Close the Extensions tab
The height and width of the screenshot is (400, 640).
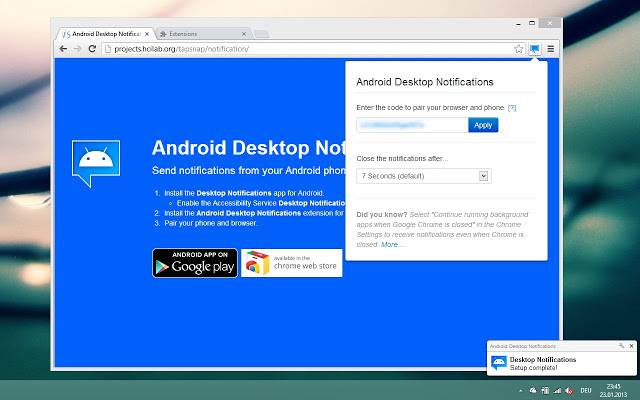[244, 34]
